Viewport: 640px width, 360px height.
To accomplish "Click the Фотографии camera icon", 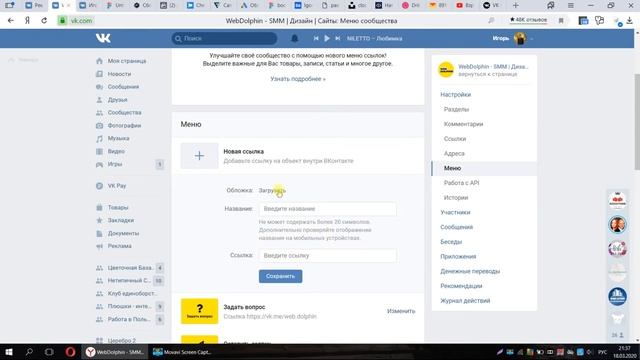I will [x=99, y=126].
